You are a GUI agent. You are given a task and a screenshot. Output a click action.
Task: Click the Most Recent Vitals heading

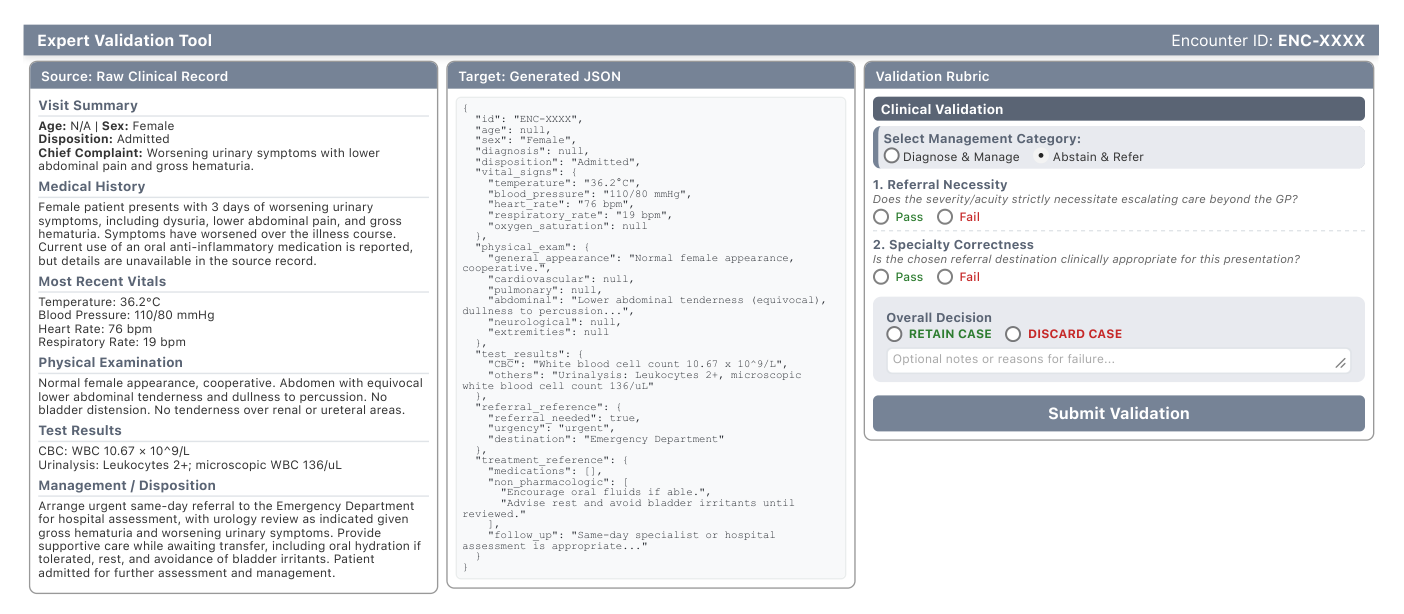103,281
